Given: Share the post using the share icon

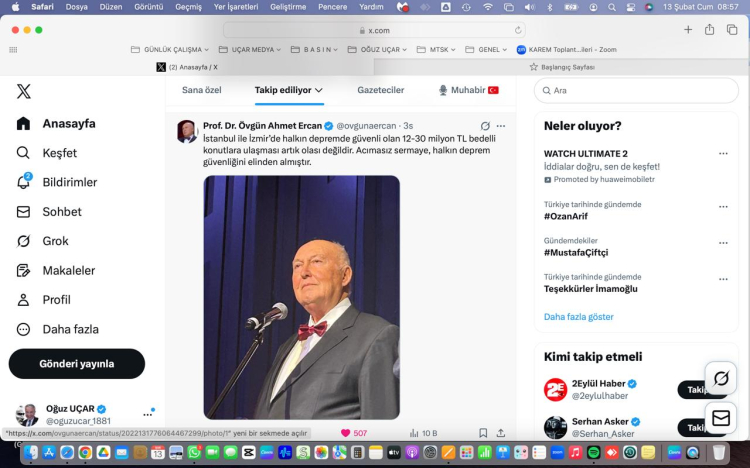Looking at the screenshot, I should (501, 433).
